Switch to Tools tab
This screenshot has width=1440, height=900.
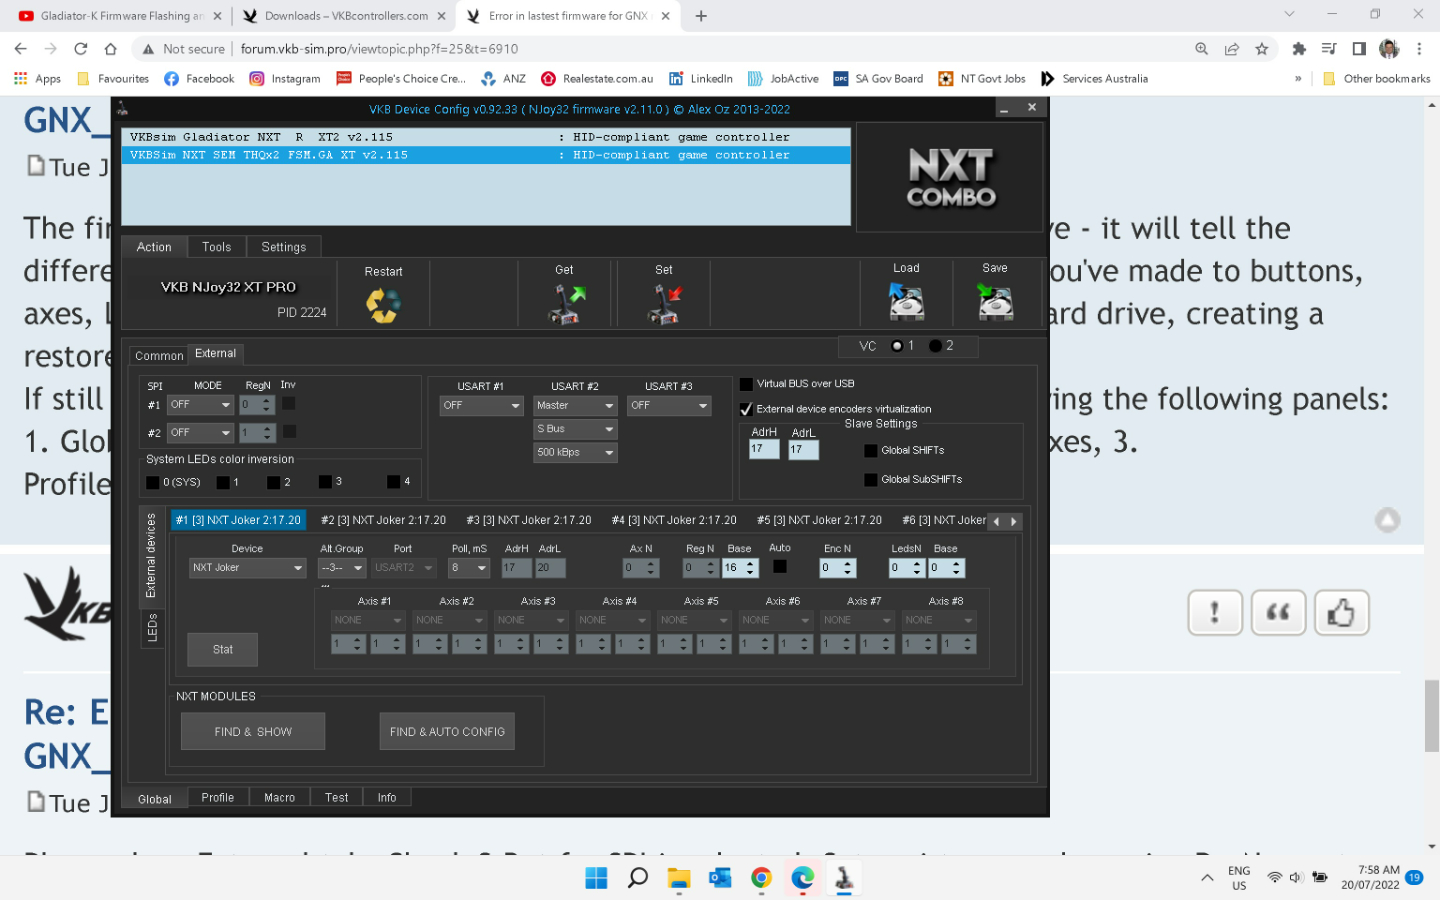pyautogui.click(x=216, y=247)
